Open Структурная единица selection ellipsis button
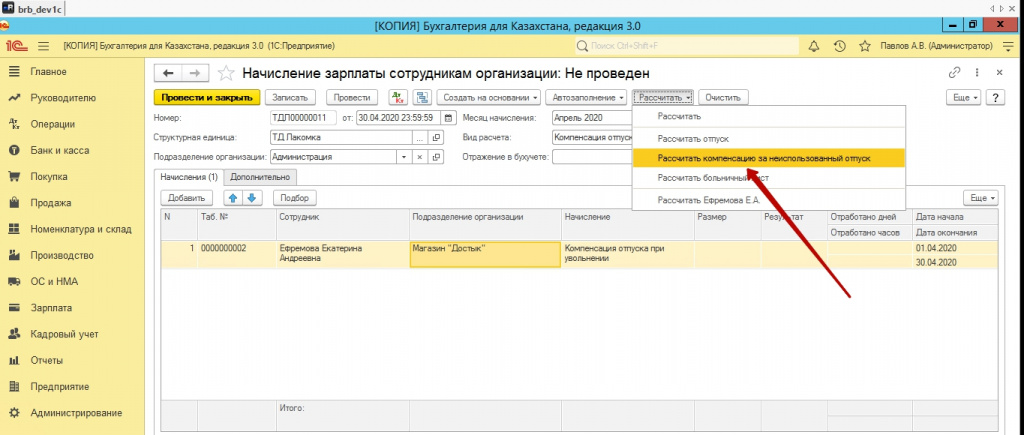This screenshot has height=435, width=1024. pyautogui.click(x=420, y=138)
